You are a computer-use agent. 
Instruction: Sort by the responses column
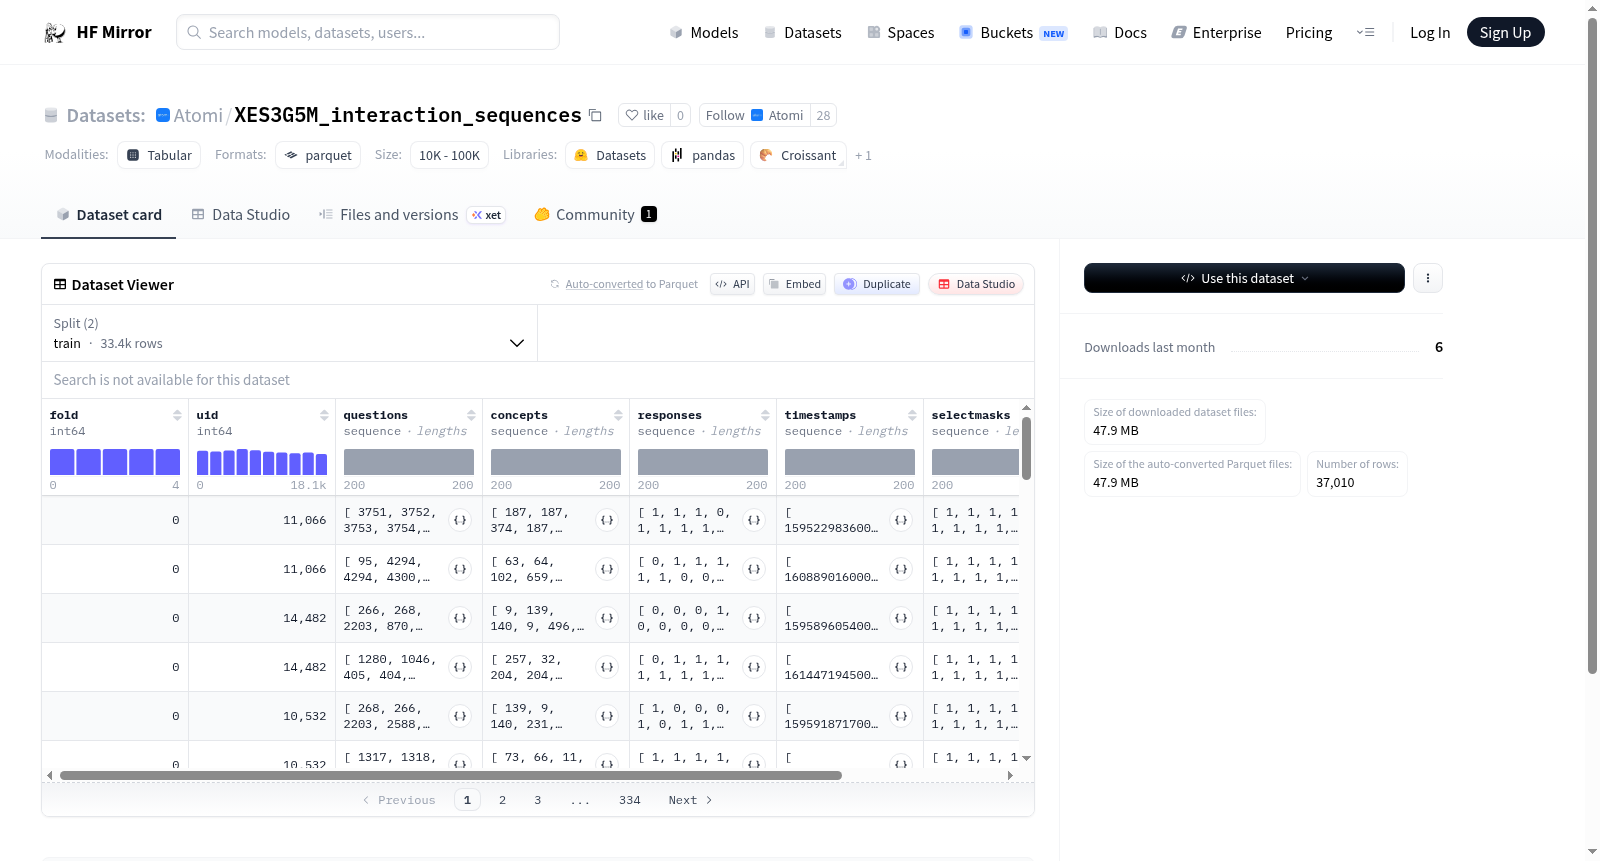(765, 415)
